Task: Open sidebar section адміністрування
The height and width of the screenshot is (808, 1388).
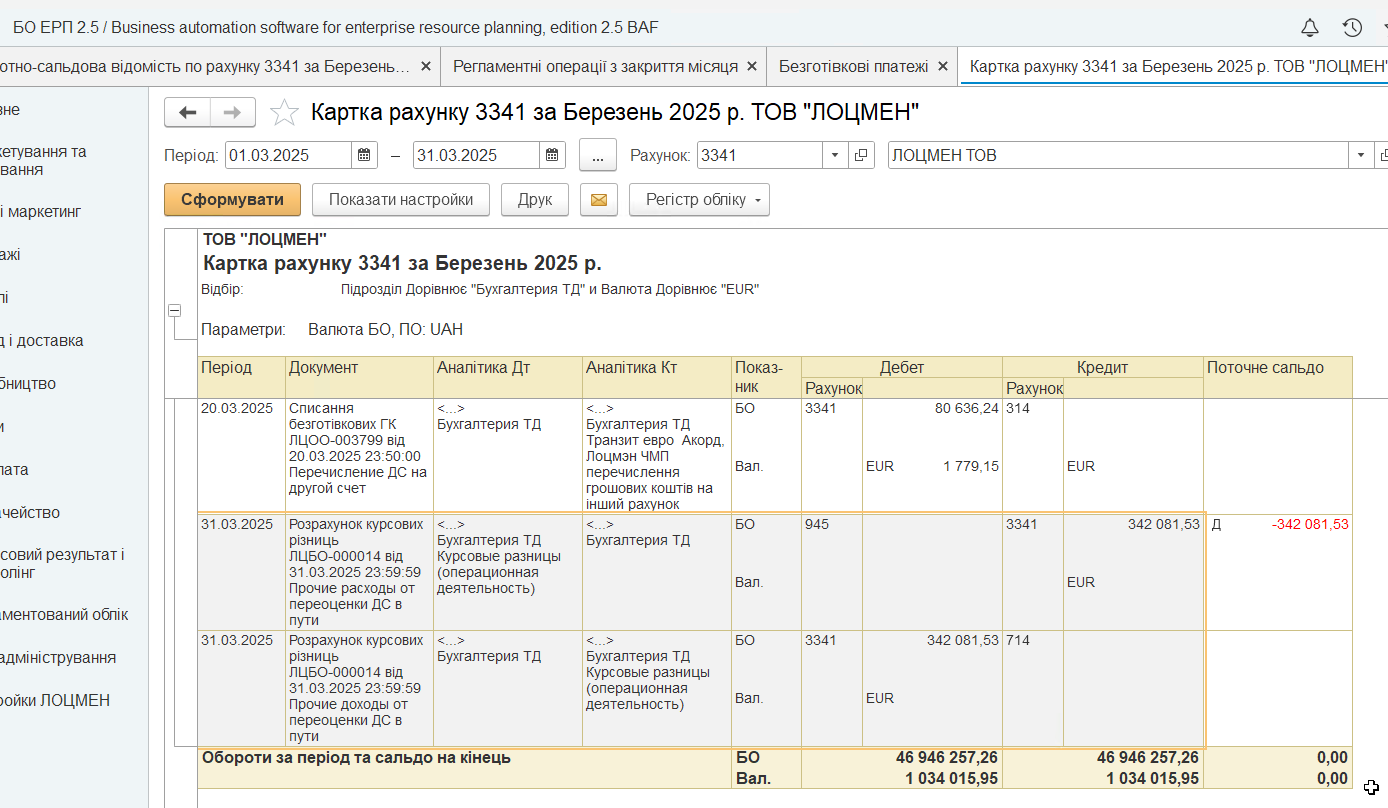Action: (59, 657)
